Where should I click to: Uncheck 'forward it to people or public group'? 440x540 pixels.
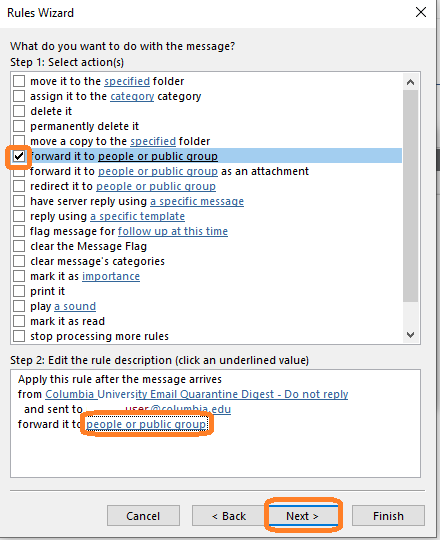pos(19,156)
